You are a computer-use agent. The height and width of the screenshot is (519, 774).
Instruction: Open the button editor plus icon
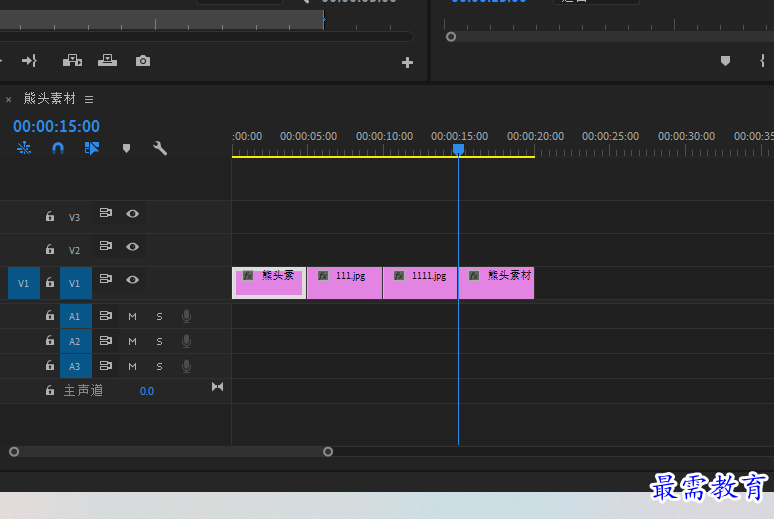tap(407, 63)
